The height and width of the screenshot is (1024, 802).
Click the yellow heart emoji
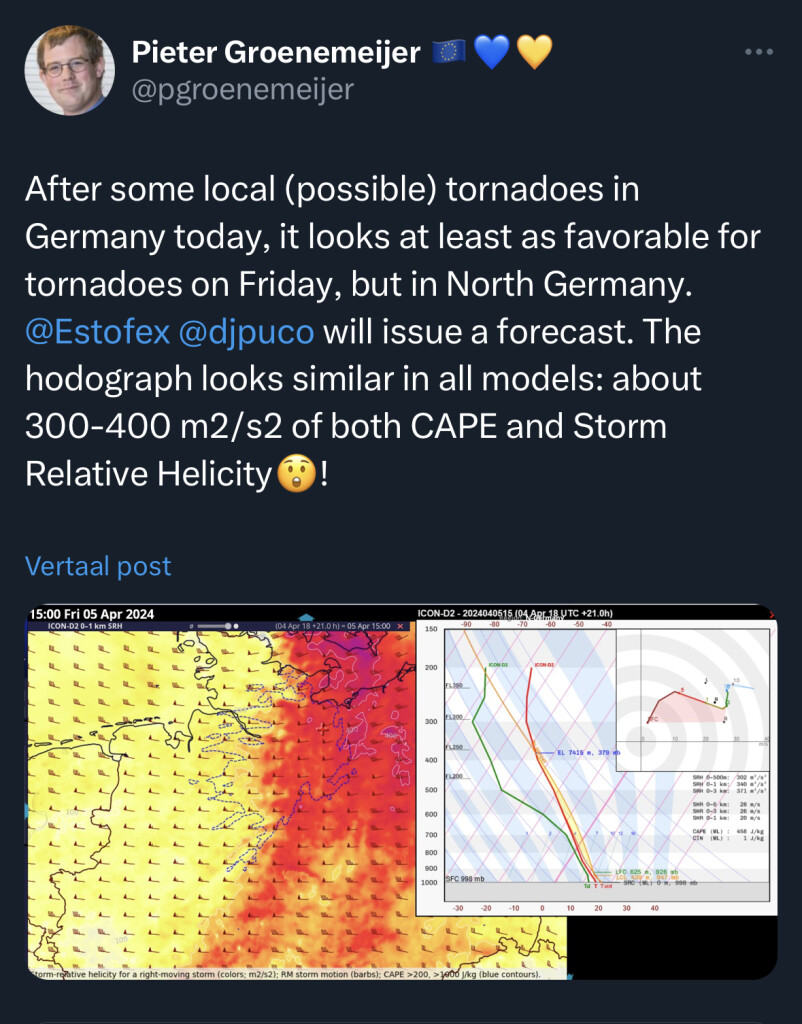click(x=535, y=52)
